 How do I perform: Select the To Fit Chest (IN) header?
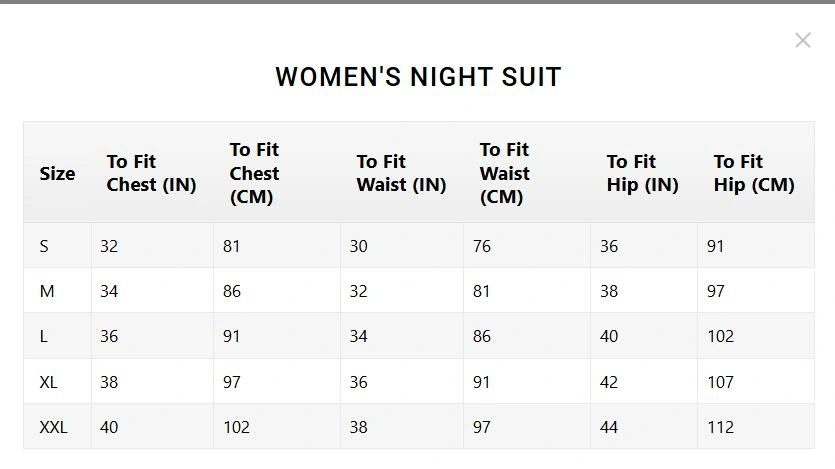151,173
